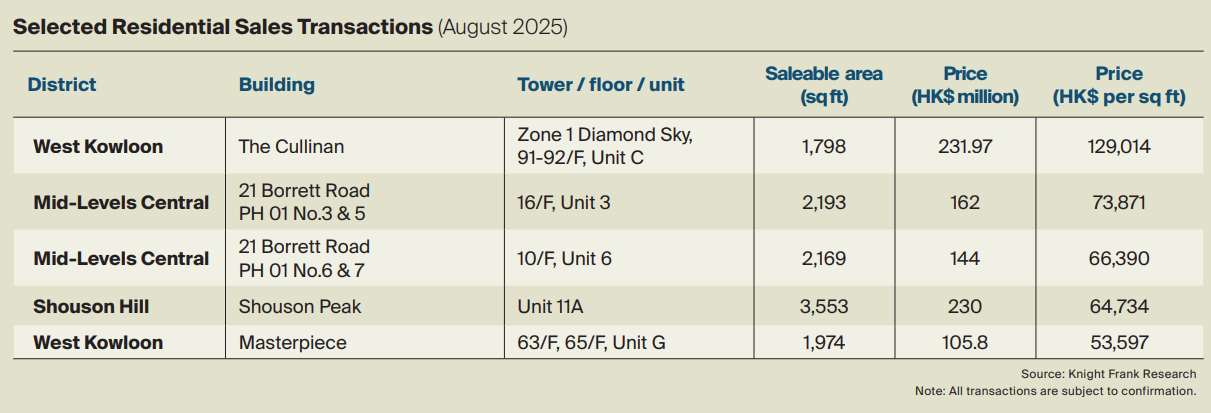This screenshot has width=1211, height=413.
Task: Click the Building column header
Action: [276, 85]
